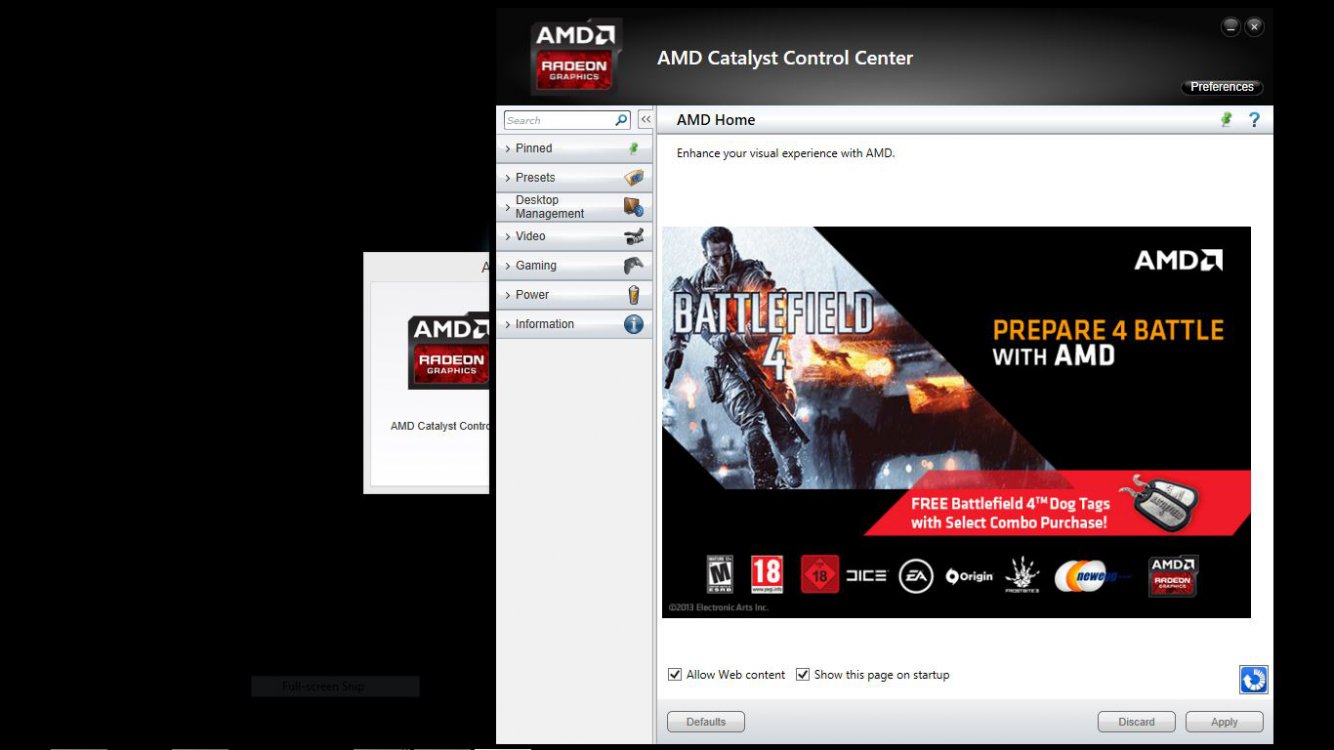Click the Defaults button

(x=706, y=722)
